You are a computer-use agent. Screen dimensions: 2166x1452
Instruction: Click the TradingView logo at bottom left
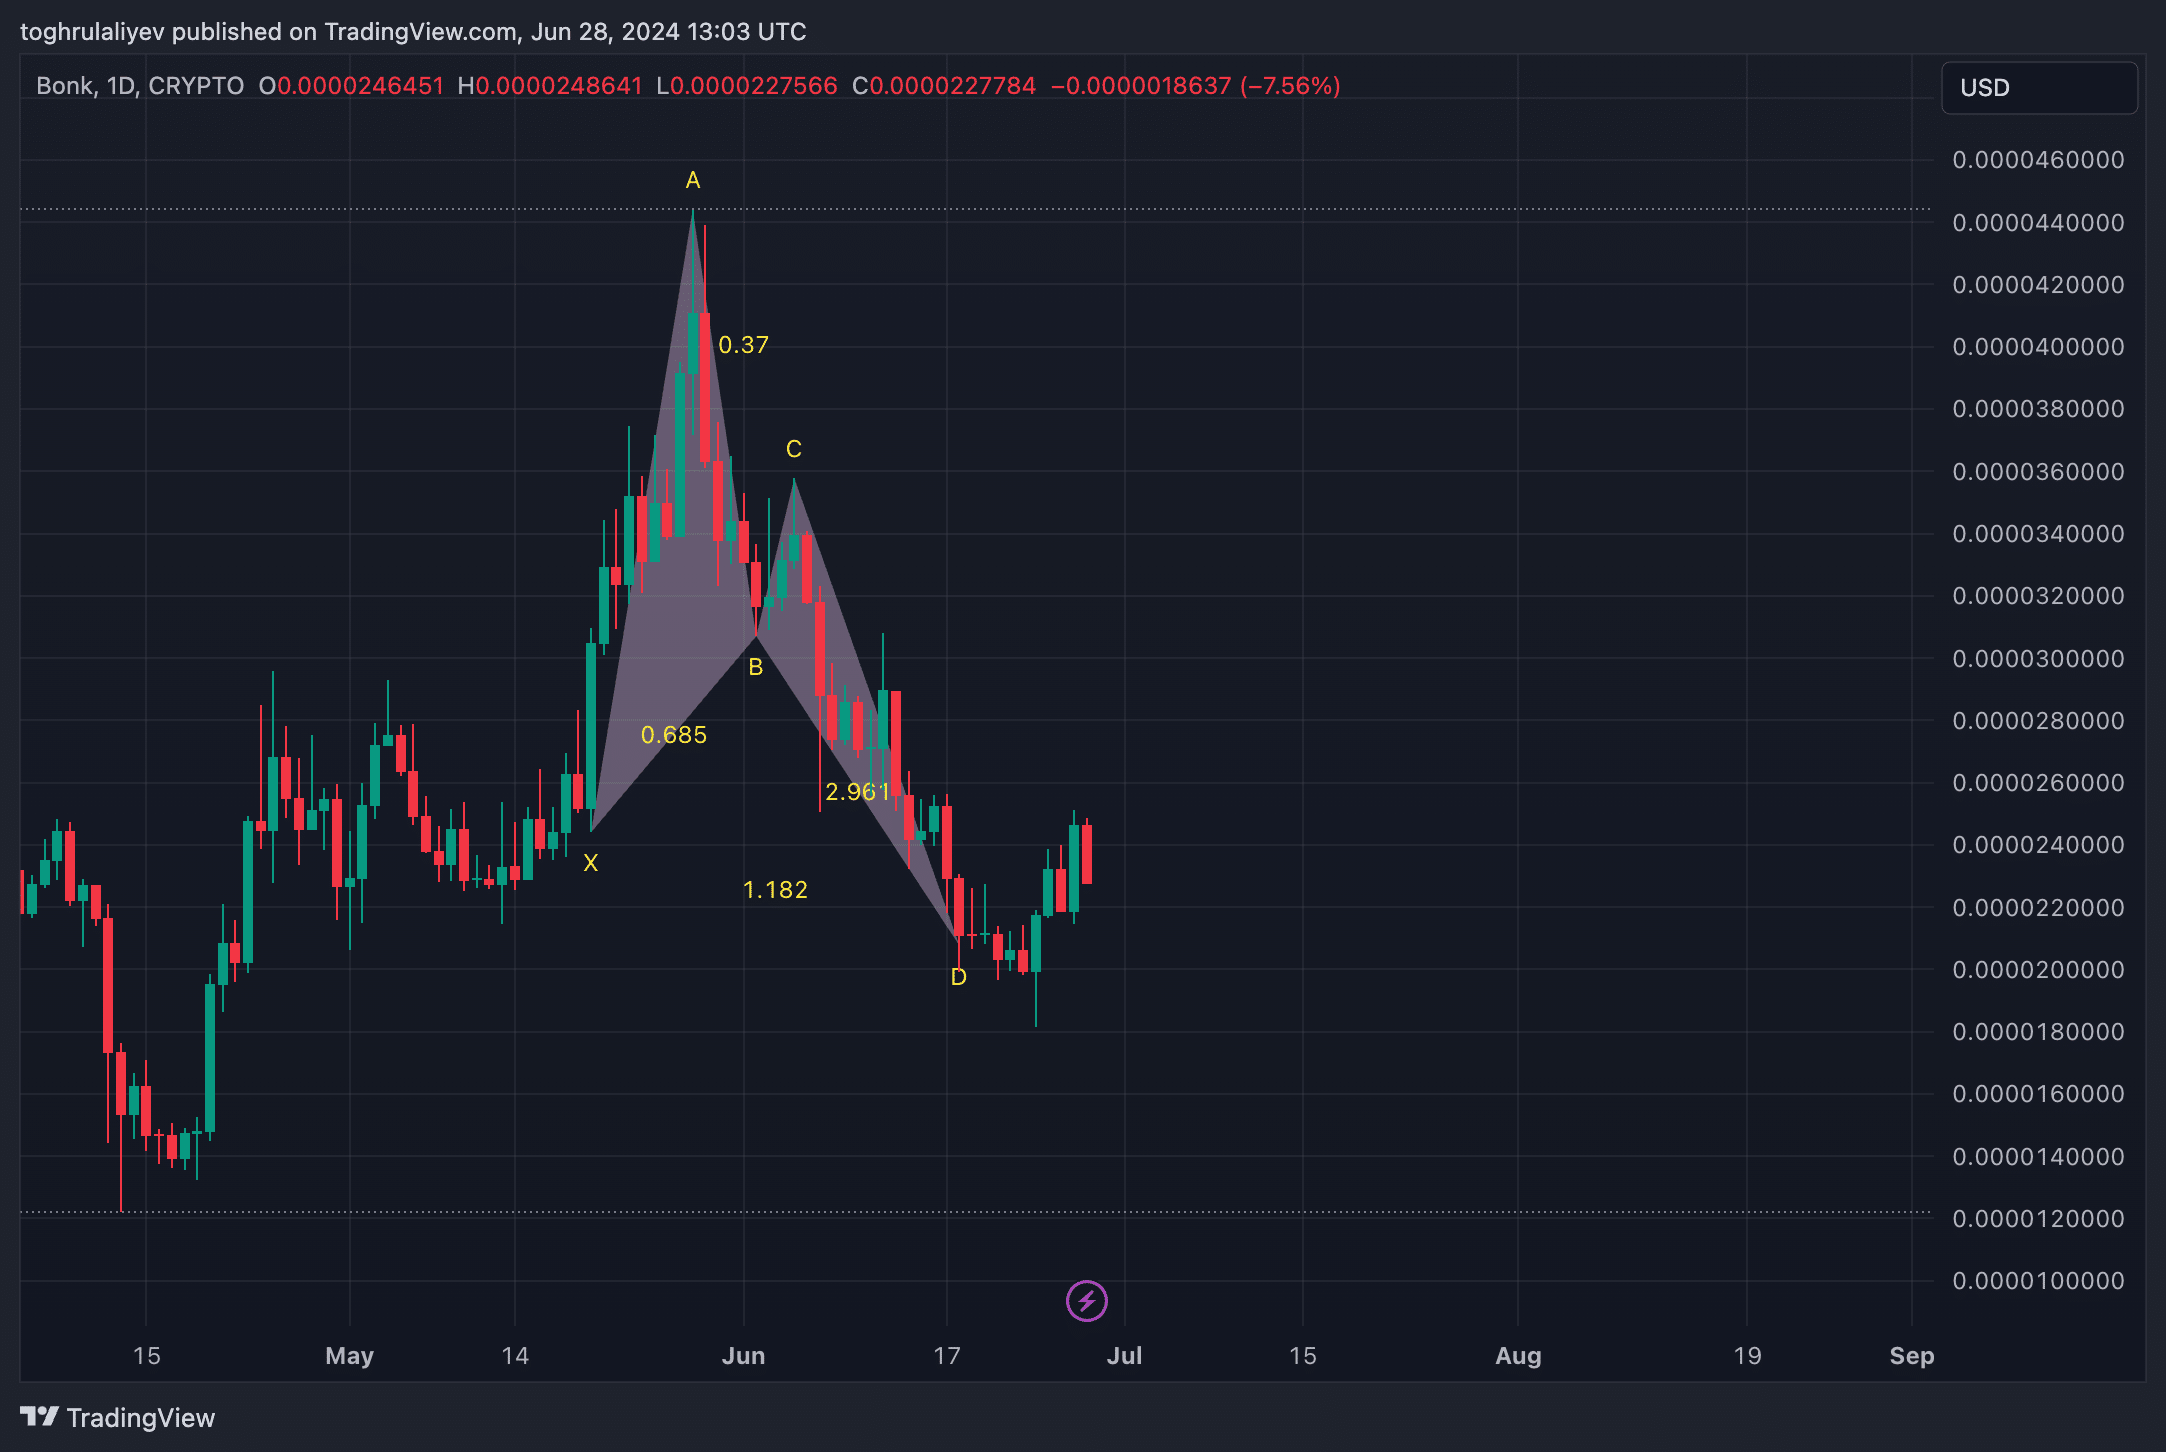pyautogui.click(x=117, y=1418)
